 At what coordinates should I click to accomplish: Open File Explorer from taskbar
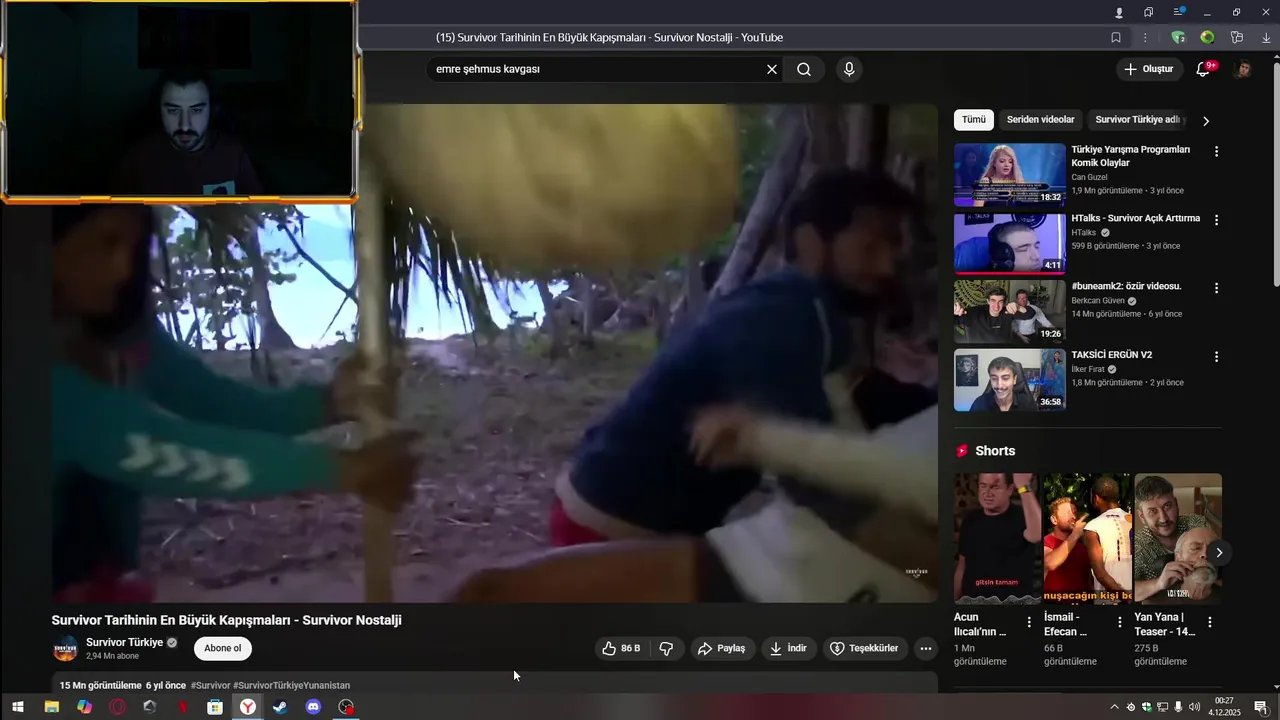51,707
